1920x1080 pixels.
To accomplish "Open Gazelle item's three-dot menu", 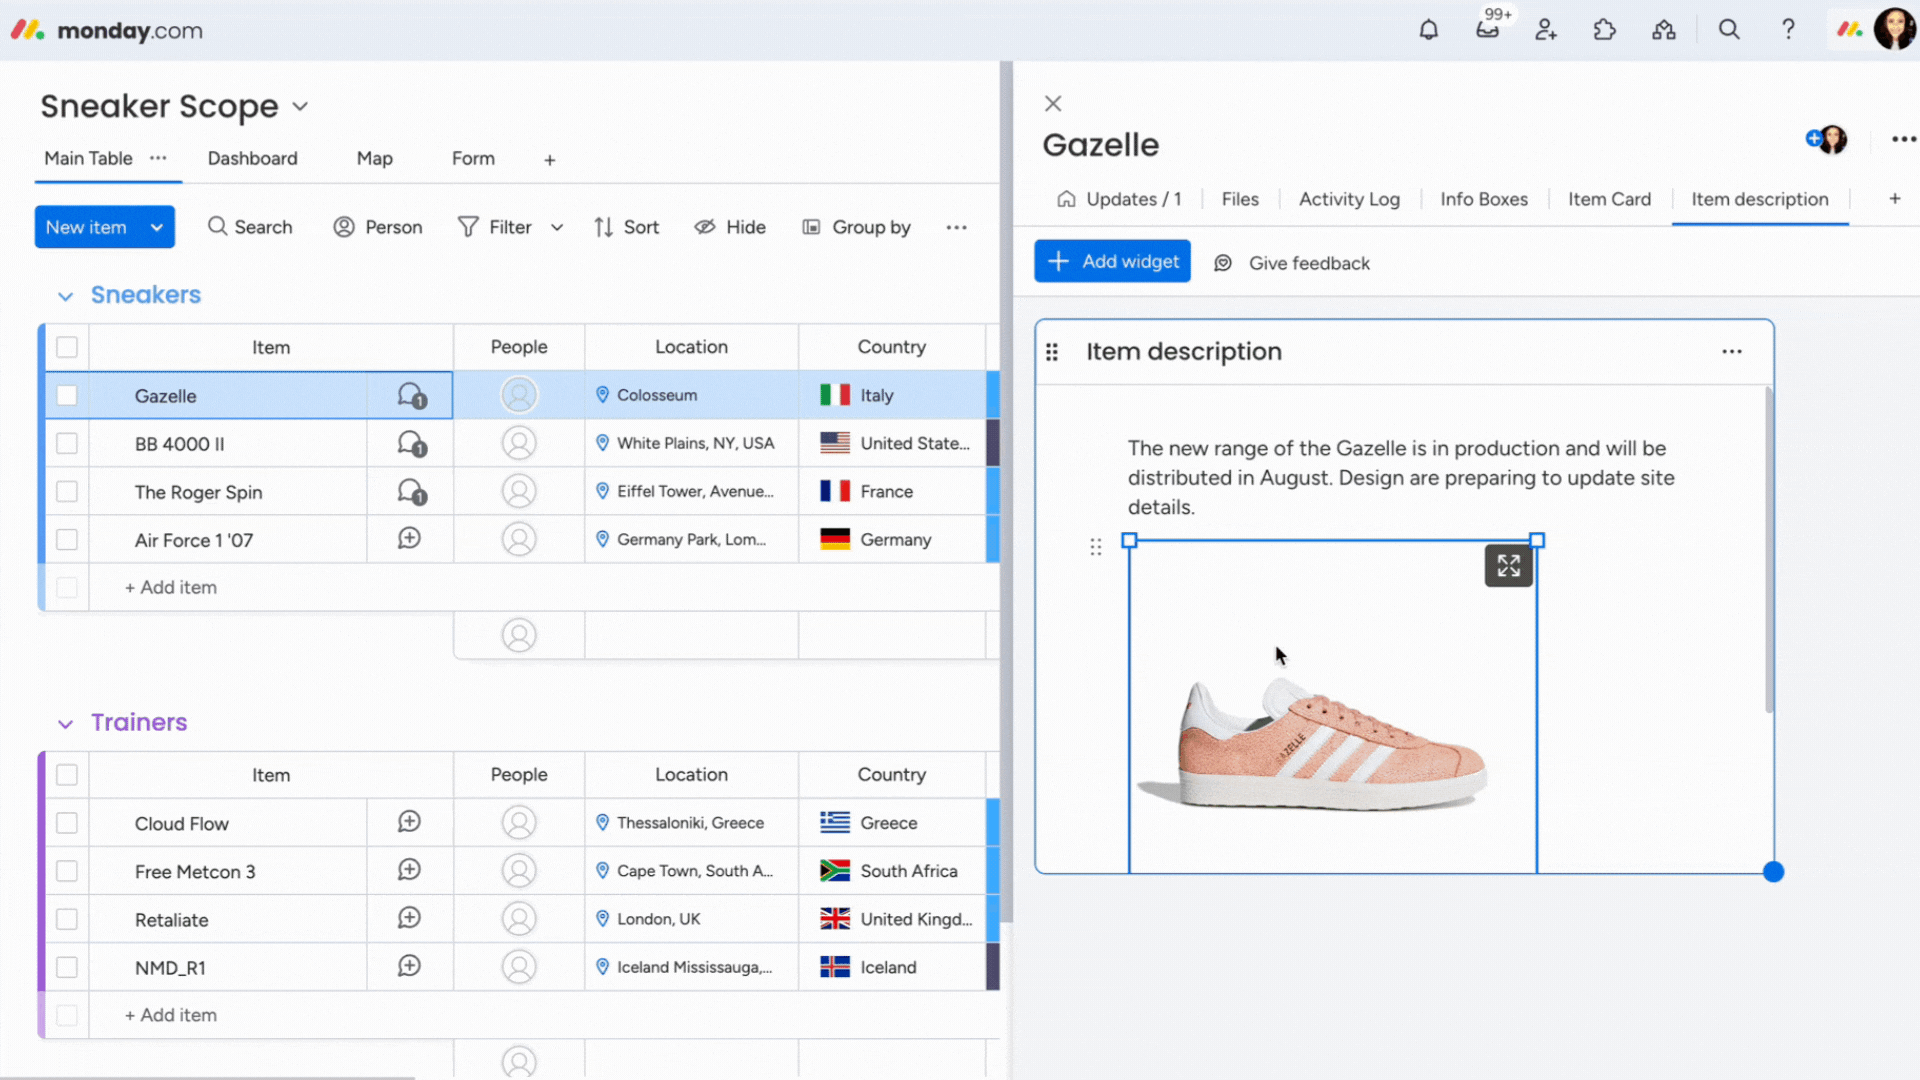I will click(1904, 139).
